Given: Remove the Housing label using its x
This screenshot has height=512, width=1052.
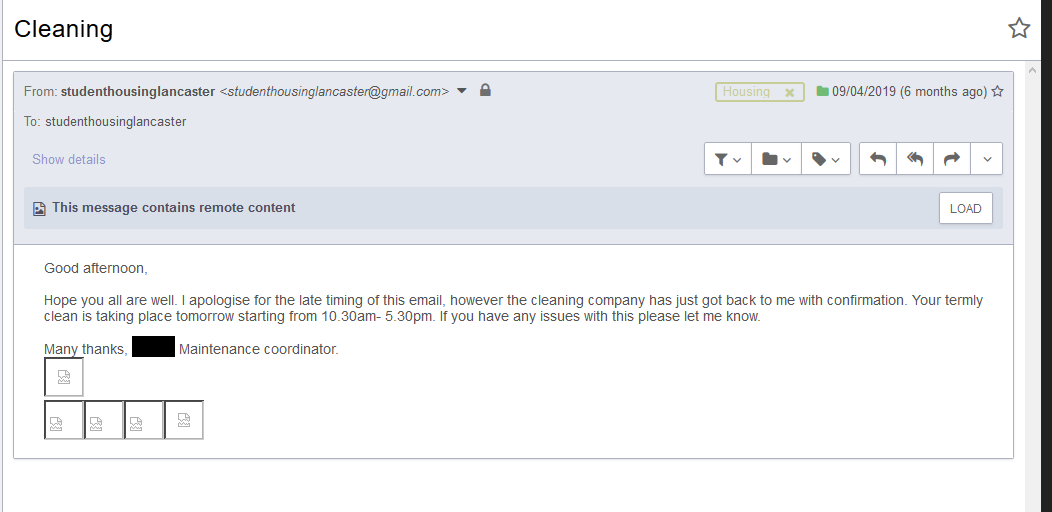Looking at the screenshot, I should 789,92.
